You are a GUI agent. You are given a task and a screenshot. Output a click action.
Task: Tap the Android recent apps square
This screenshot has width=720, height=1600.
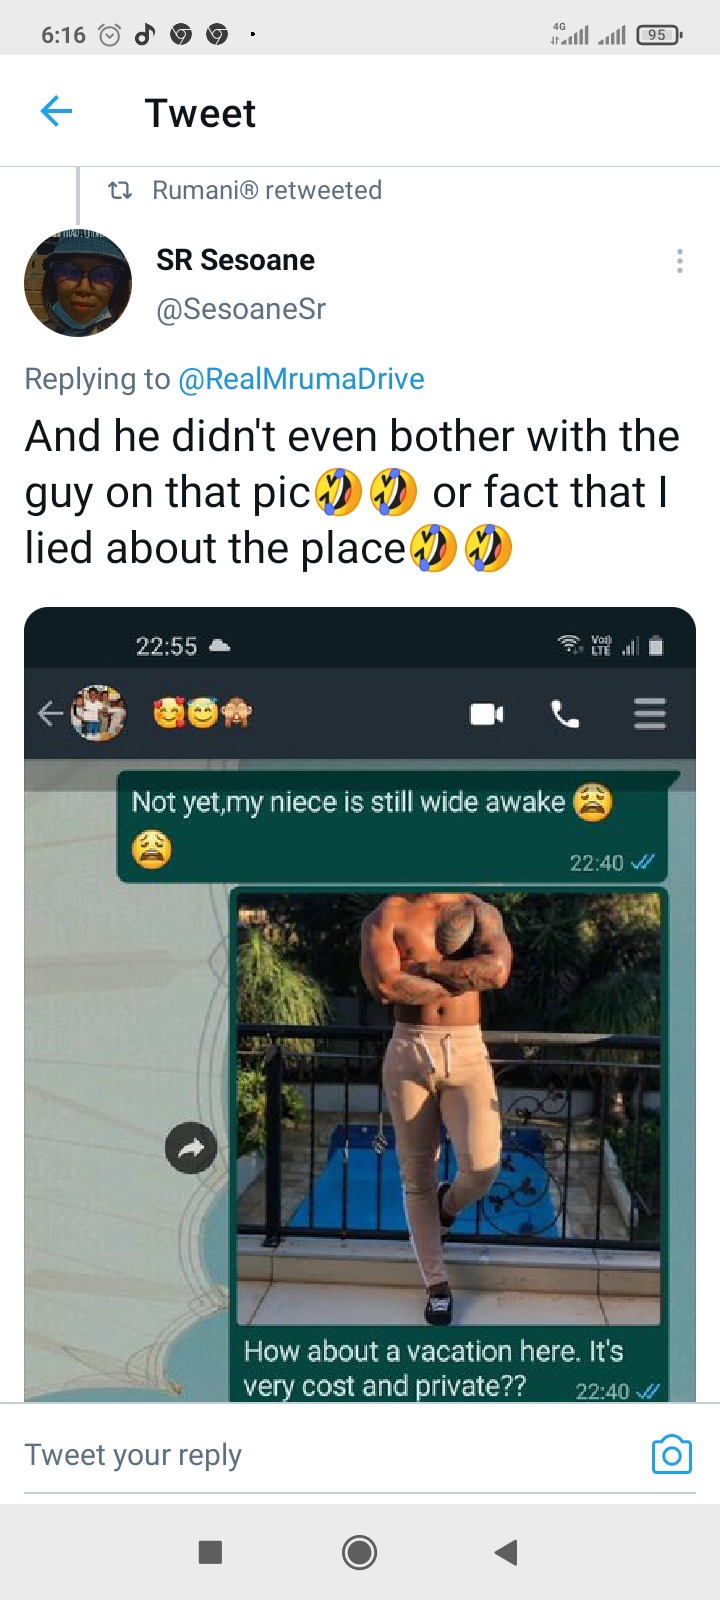pos(210,1552)
